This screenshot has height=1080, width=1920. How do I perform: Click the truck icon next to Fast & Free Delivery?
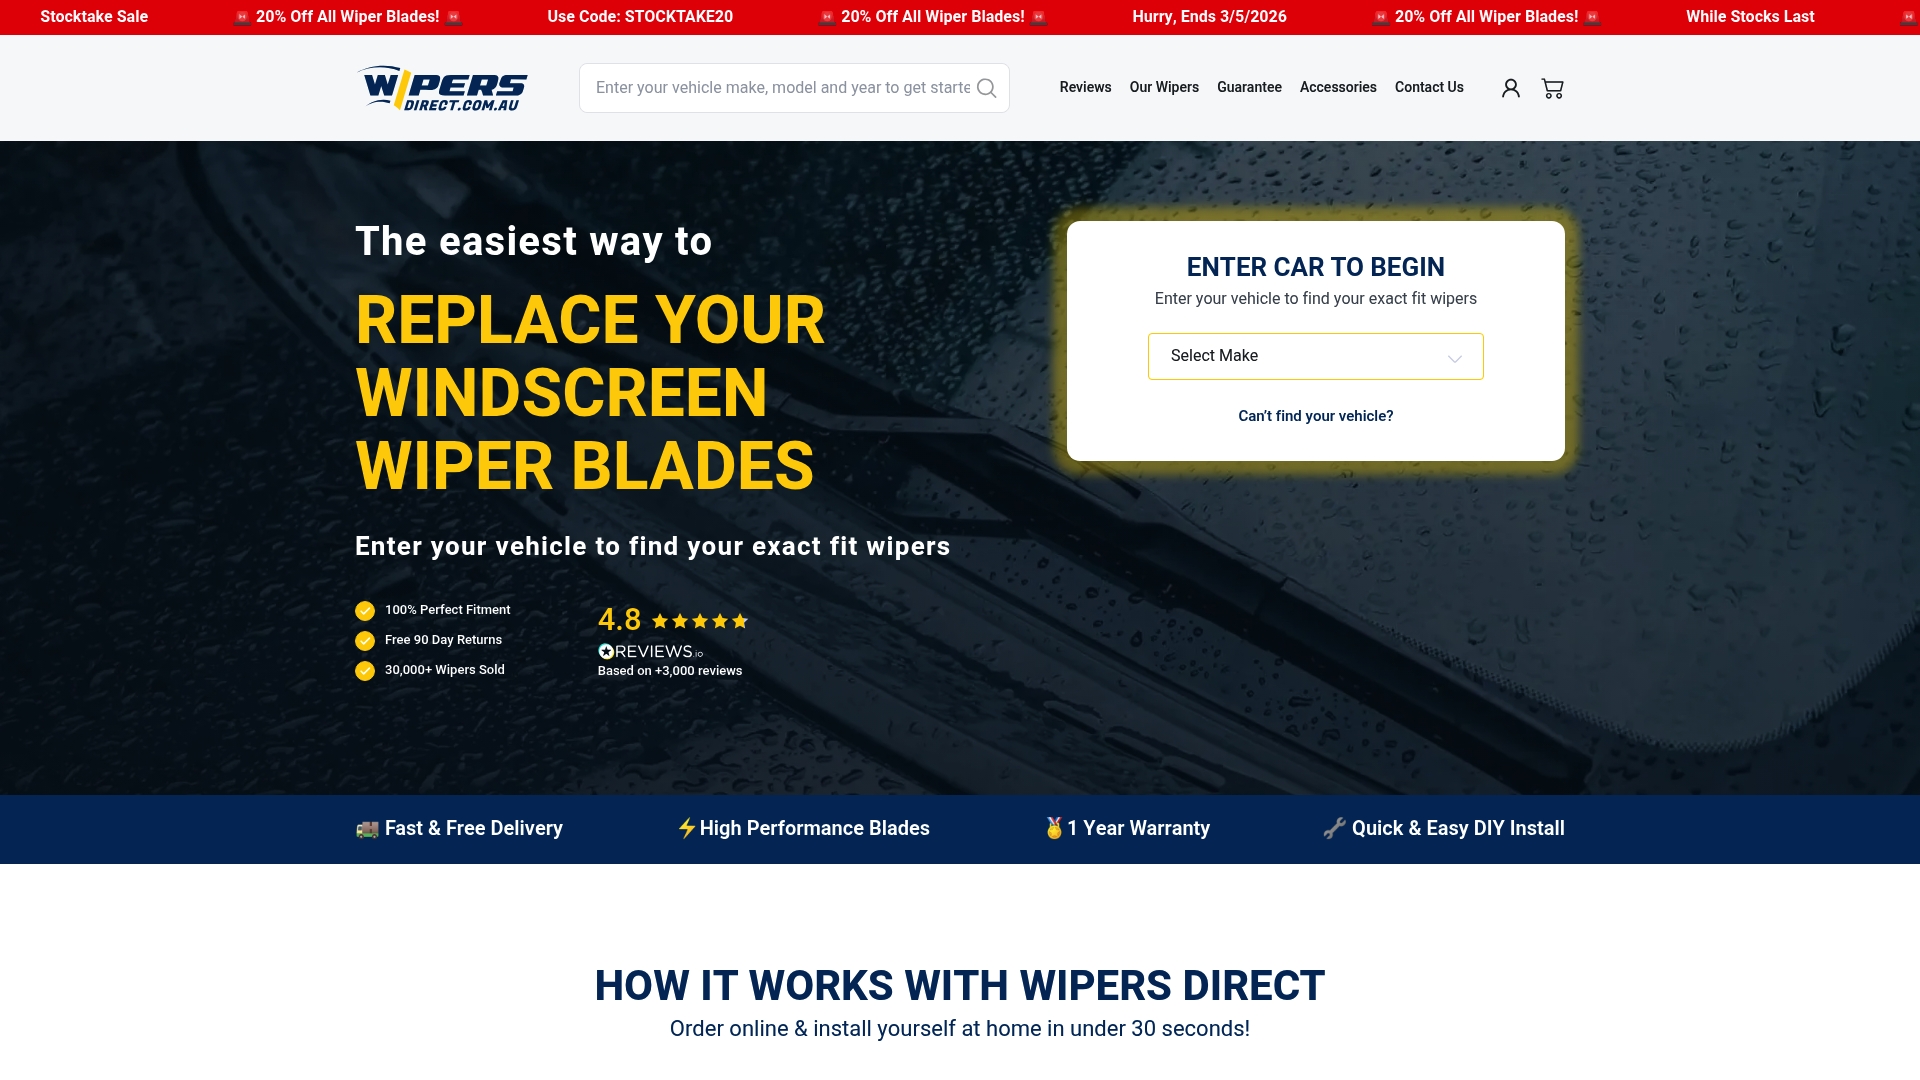point(366,828)
